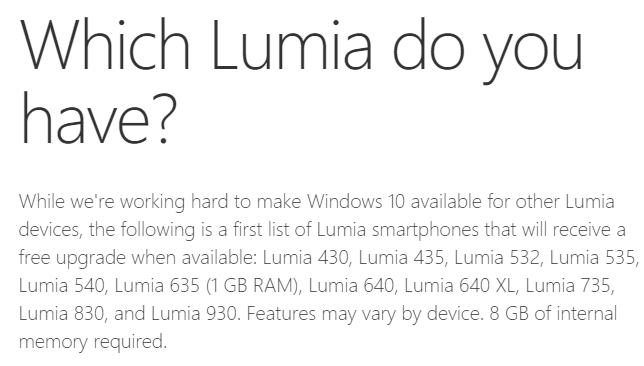The image size is (644, 366).
Task: Select the "Lumia 535" model text
Action: [592, 258]
